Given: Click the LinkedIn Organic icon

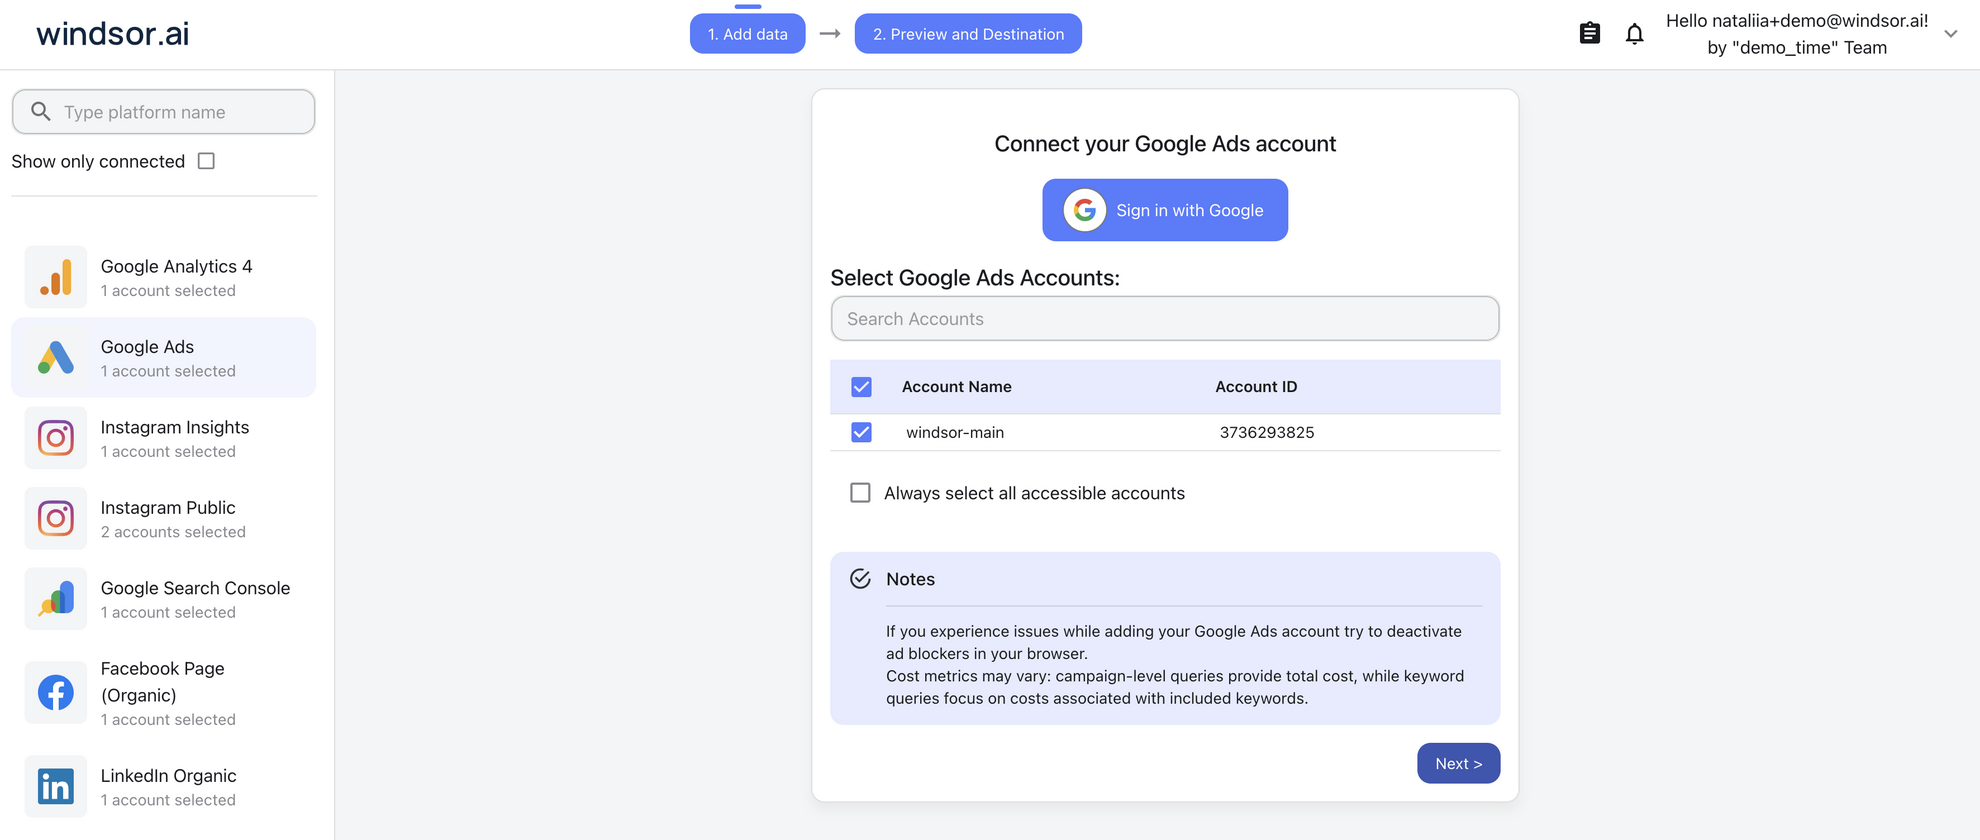Looking at the screenshot, I should pos(56,786).
